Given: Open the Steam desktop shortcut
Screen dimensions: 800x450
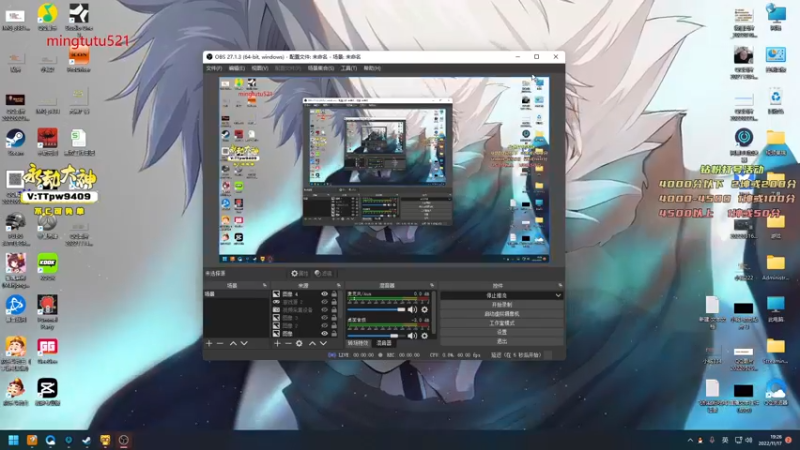Looking at the screenshot, I should point(15,142).
